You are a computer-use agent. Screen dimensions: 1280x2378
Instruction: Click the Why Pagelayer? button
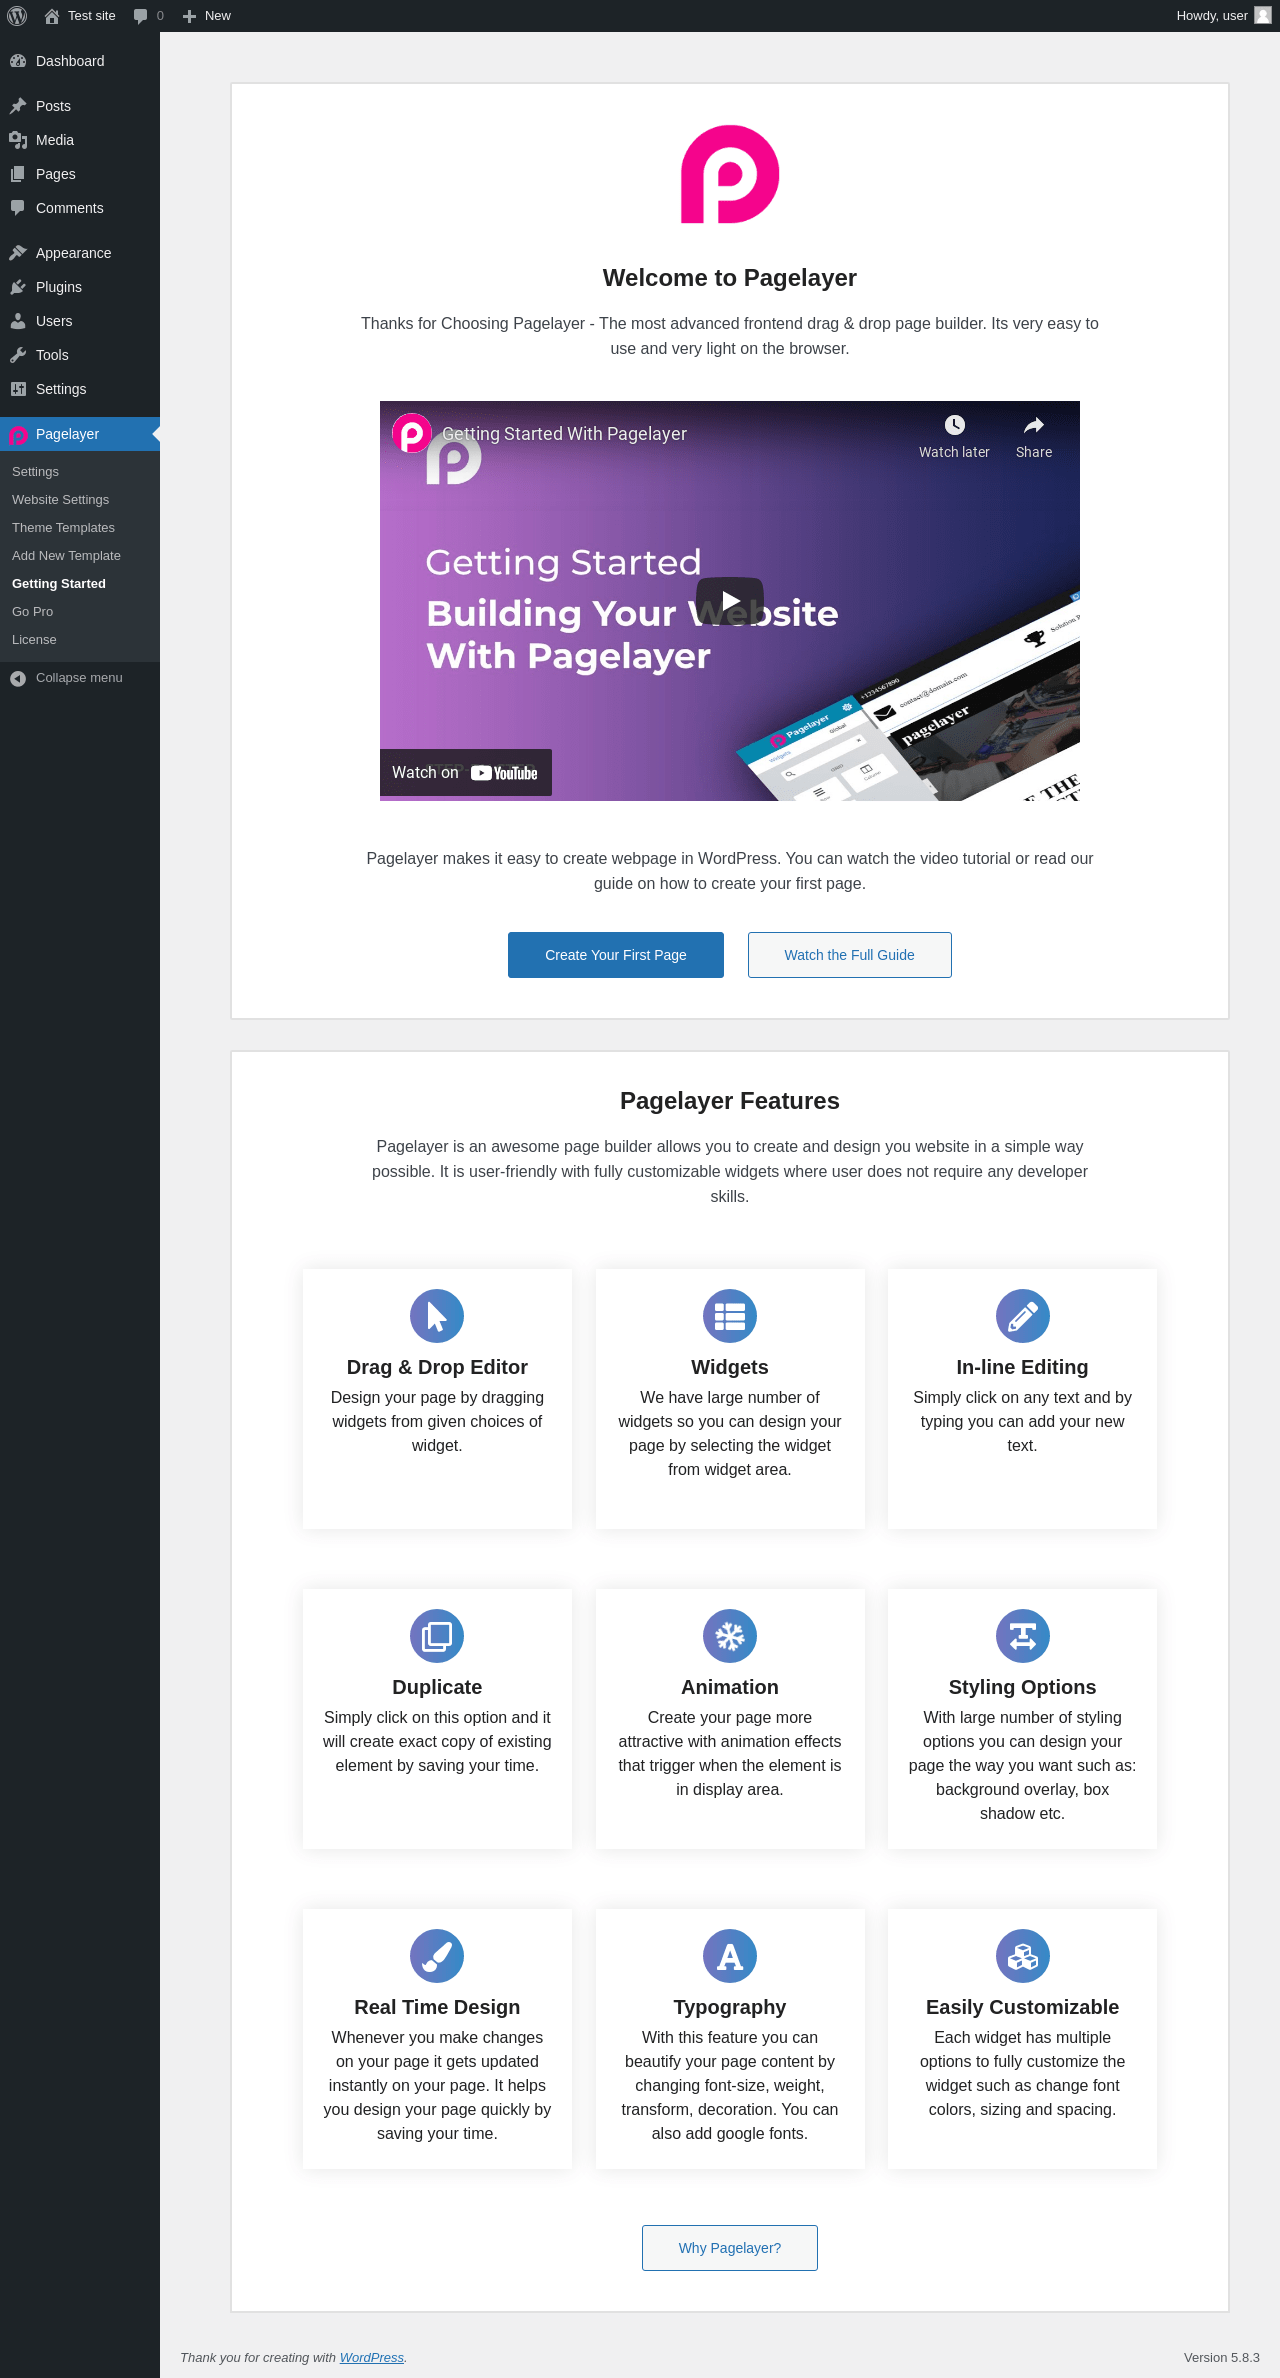point(730,2248)
